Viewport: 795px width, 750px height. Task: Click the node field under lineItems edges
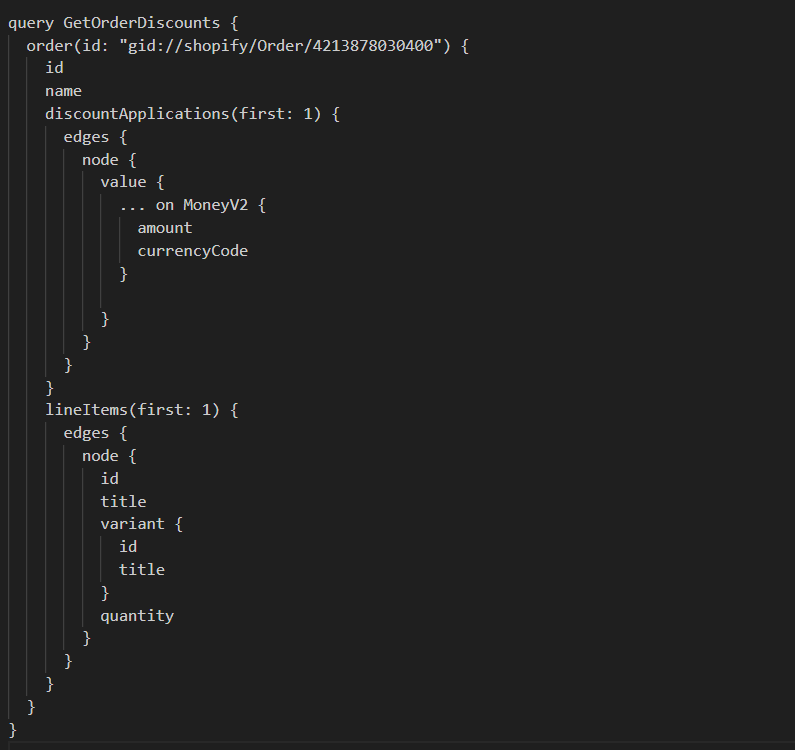tap(100, 455)
